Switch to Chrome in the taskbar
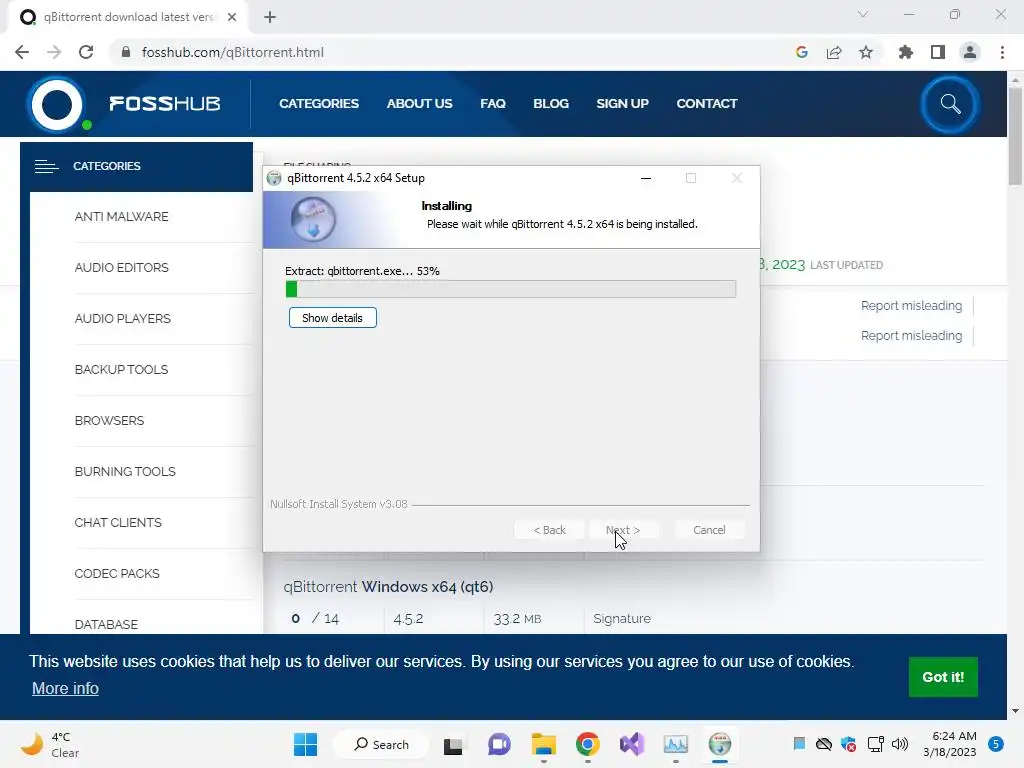The width and height of the screenshot is (1024, 768). coord(588,744)
